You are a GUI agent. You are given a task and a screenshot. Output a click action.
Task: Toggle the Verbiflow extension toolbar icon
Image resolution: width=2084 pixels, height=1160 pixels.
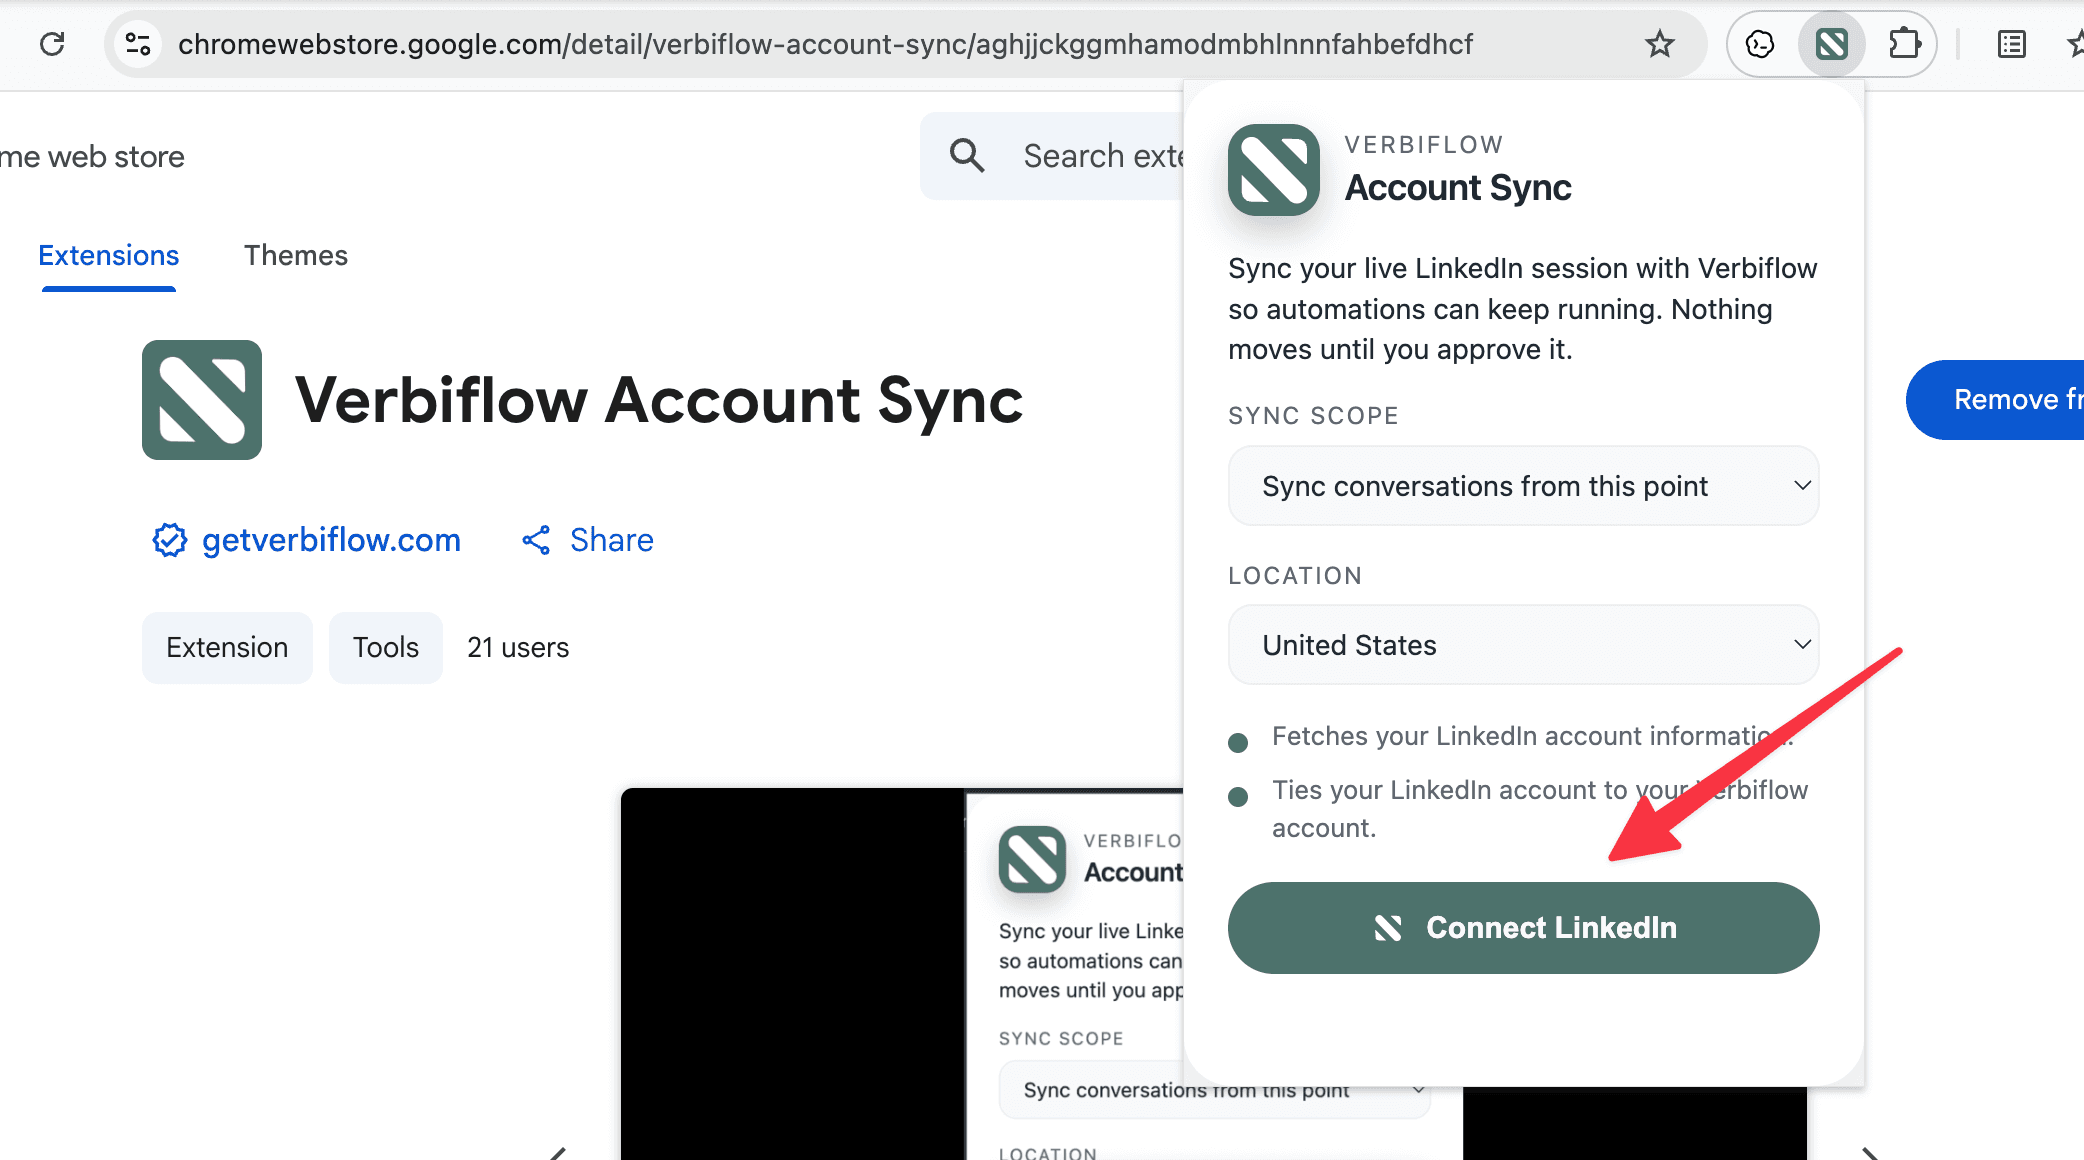(x=1832, y=44)
